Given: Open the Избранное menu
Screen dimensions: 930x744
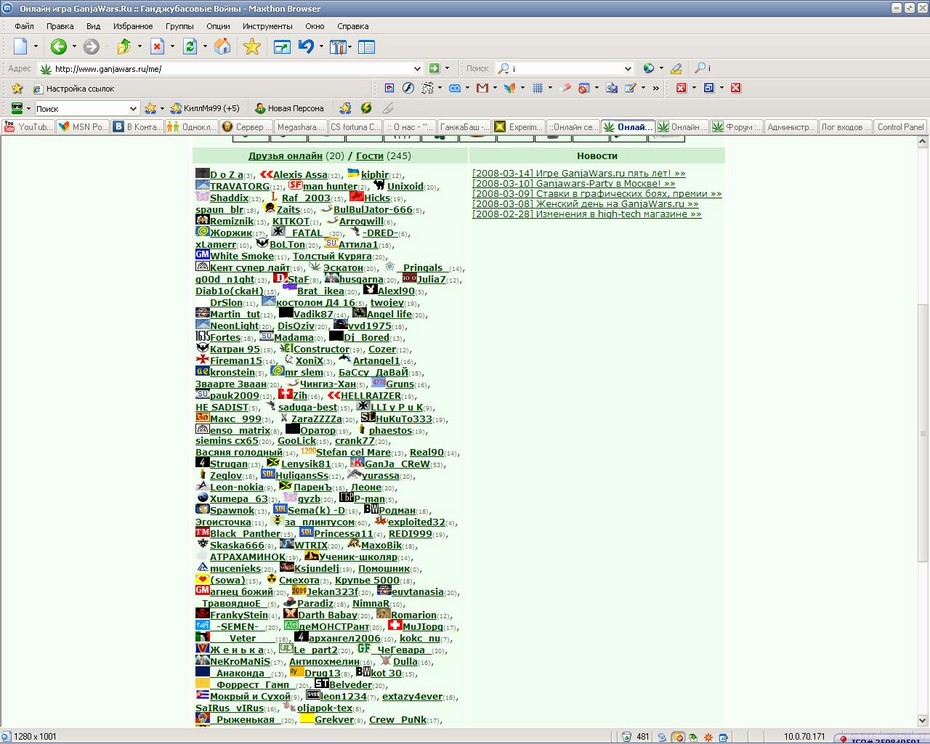Looking at the screenshot, I should coord(133,26).
